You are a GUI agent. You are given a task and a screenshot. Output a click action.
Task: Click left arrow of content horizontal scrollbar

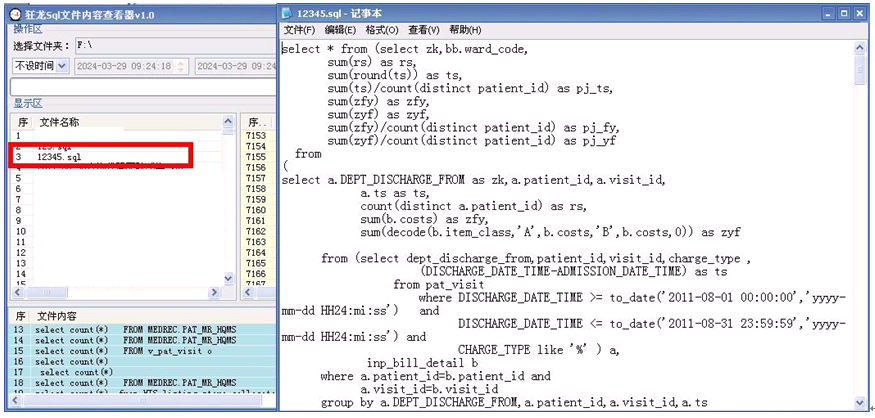[17, 400]
